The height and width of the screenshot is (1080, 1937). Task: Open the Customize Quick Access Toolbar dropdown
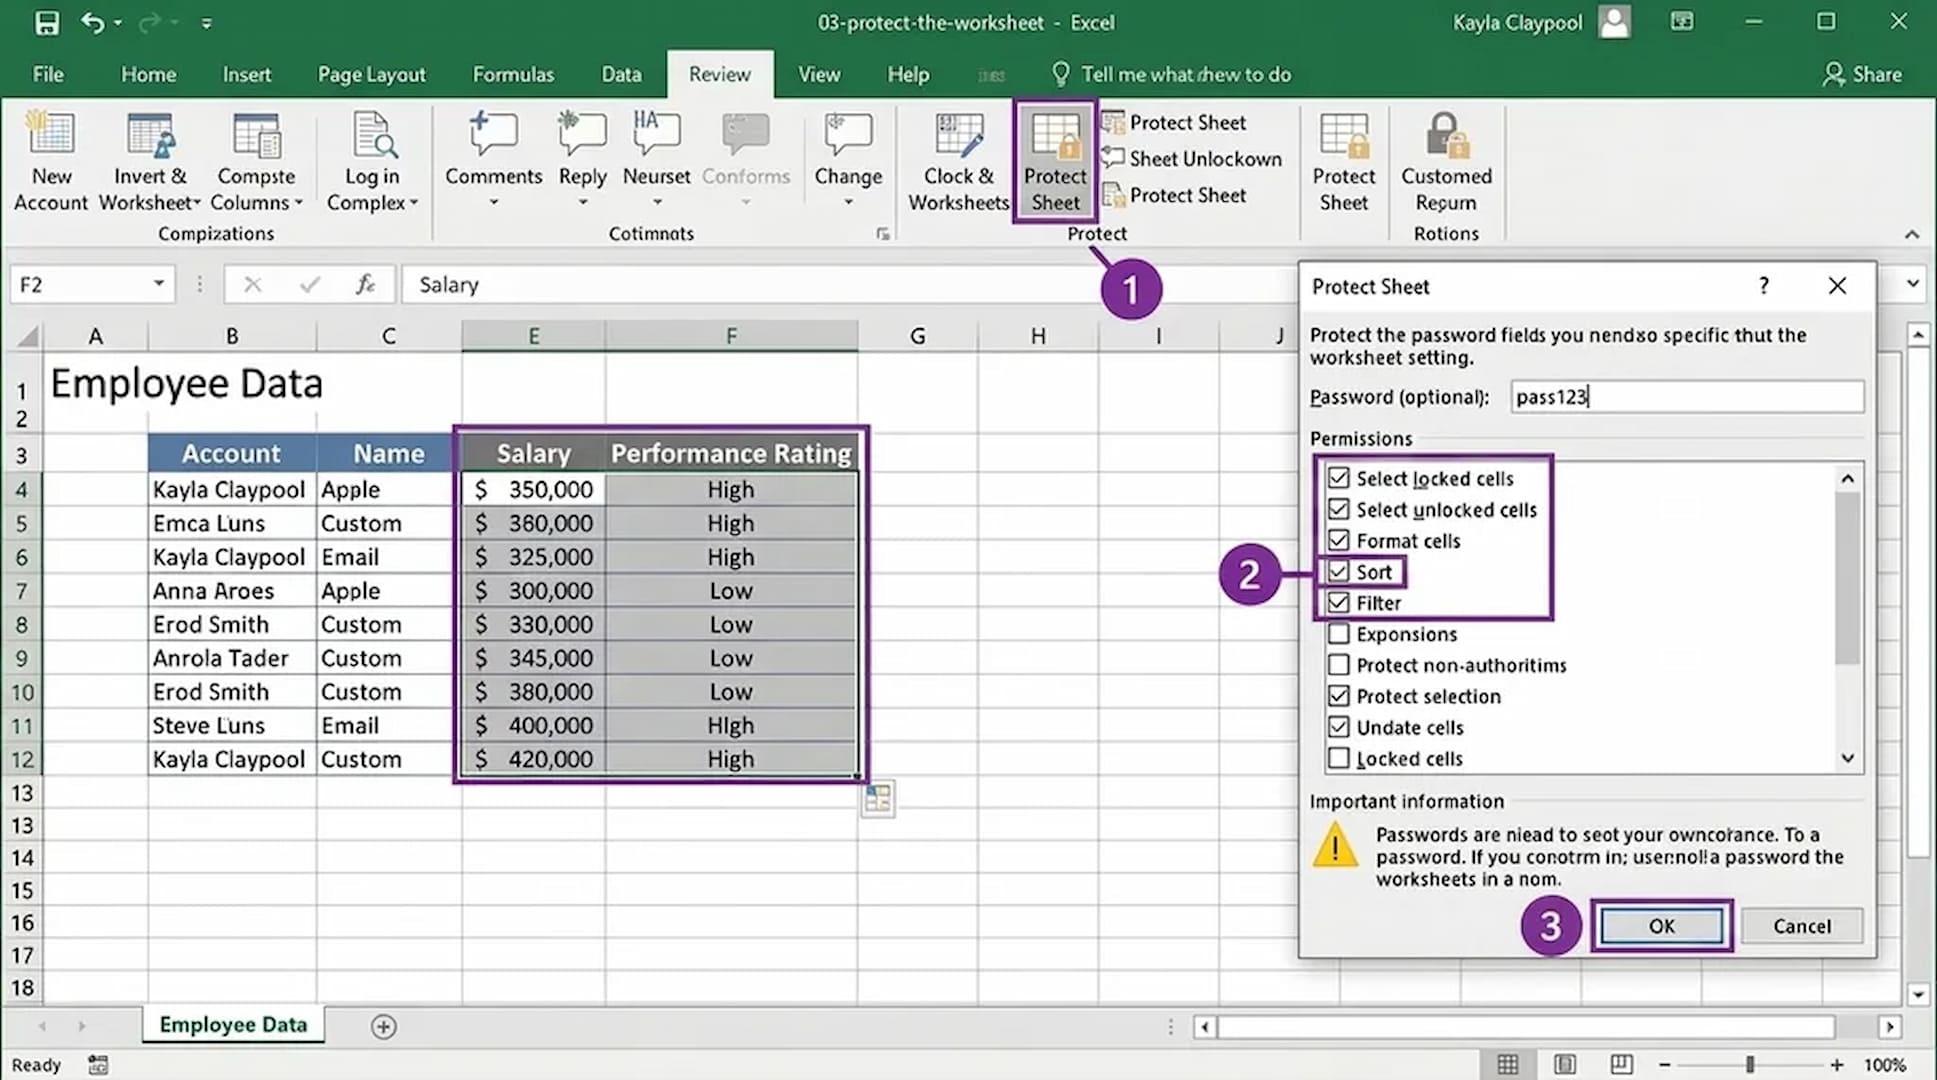[206, 22]
